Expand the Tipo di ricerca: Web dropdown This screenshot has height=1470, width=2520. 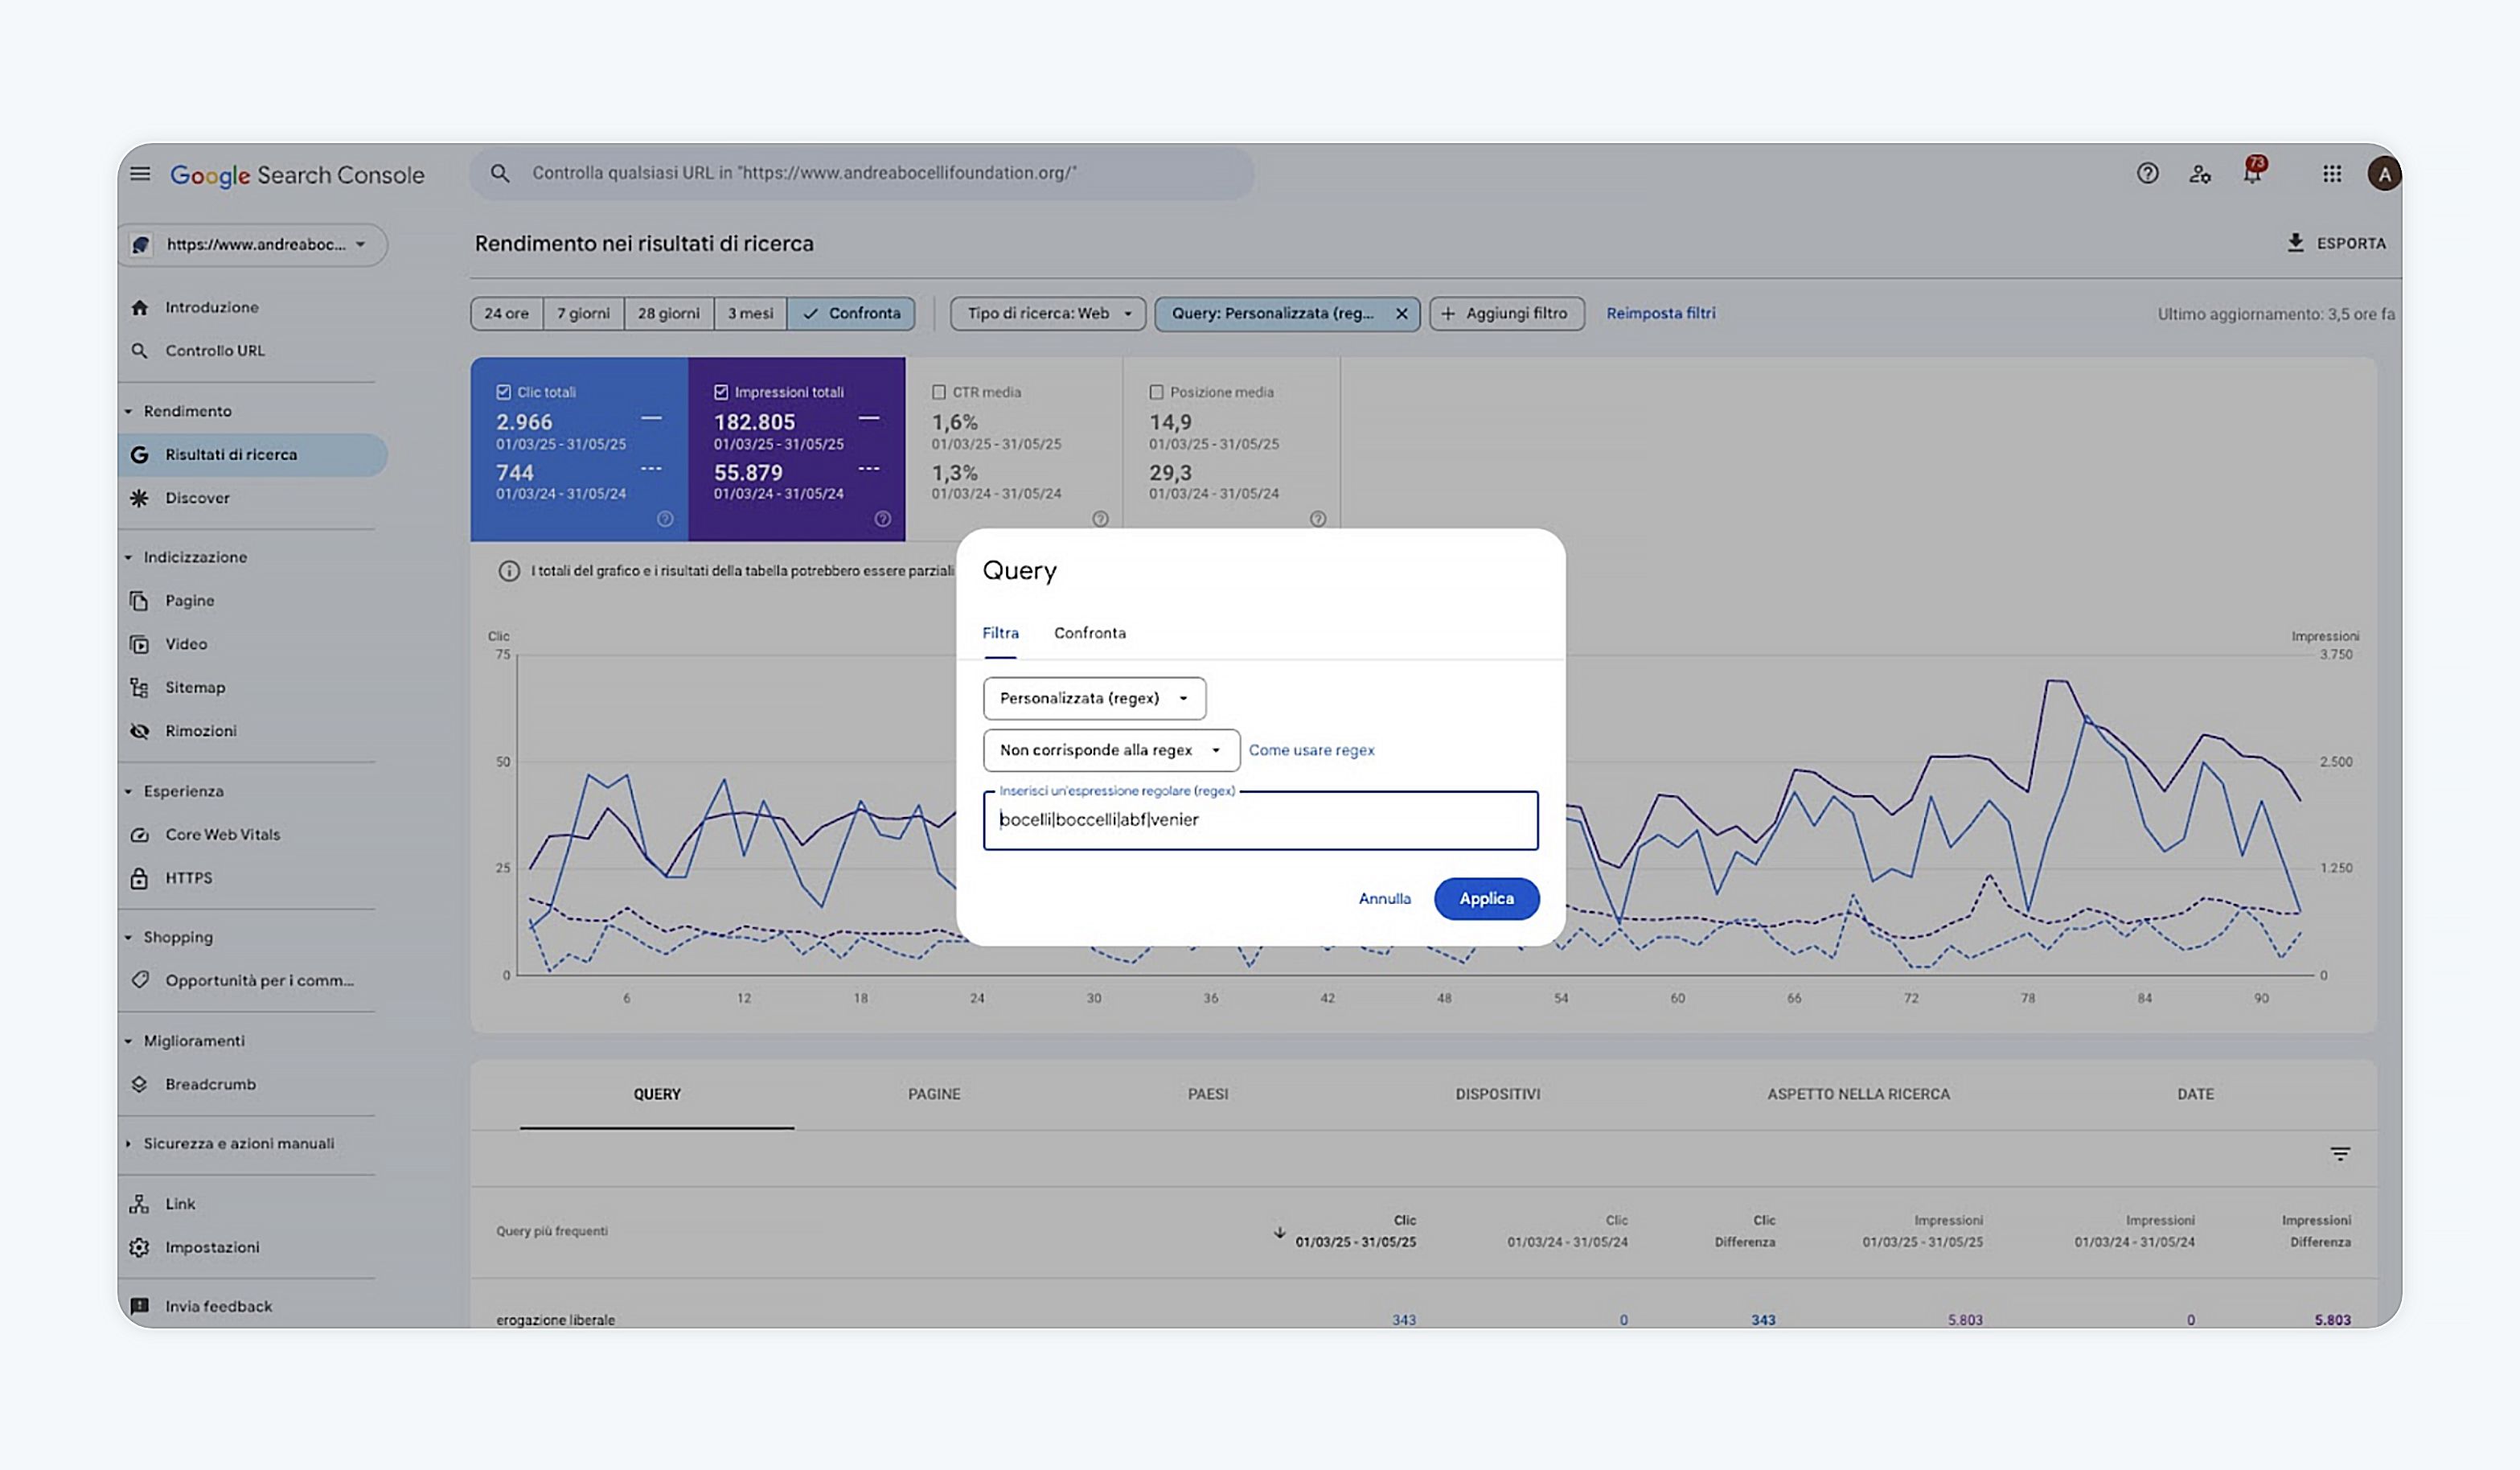tap(1048, 313)
